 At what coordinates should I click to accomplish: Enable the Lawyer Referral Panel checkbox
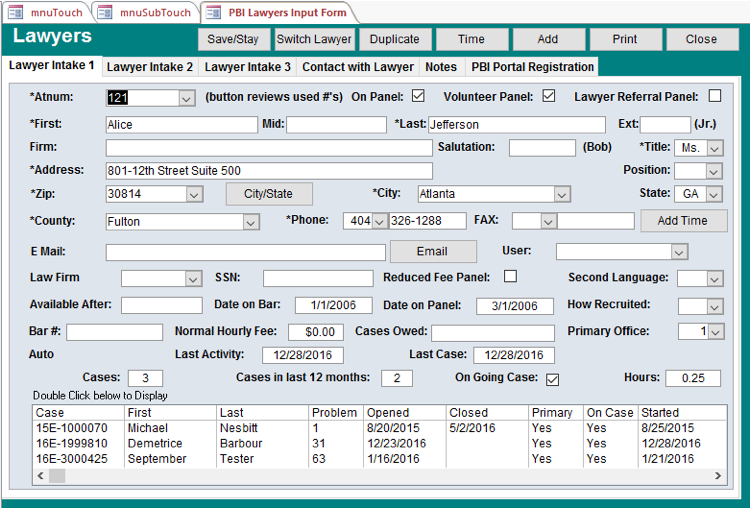714,97
